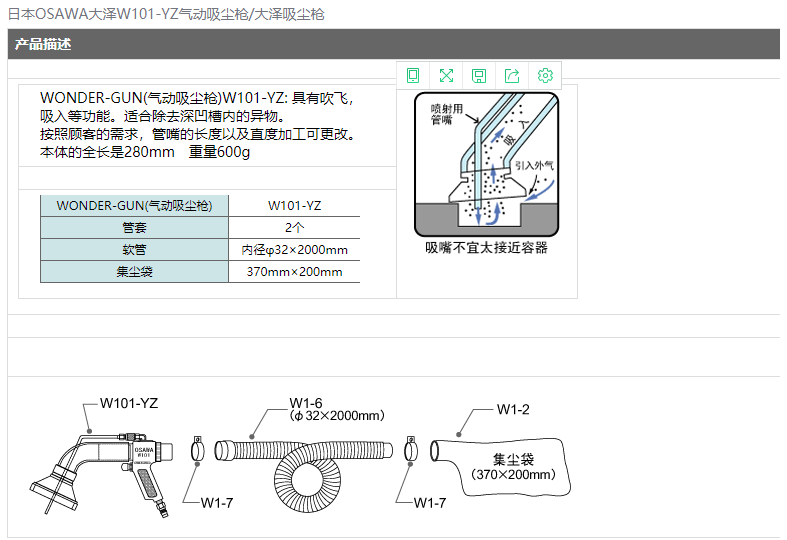This screenshot has height=540, width=787.
Task: Click the W101-YZ table cell
Action: tap(294, 205)
